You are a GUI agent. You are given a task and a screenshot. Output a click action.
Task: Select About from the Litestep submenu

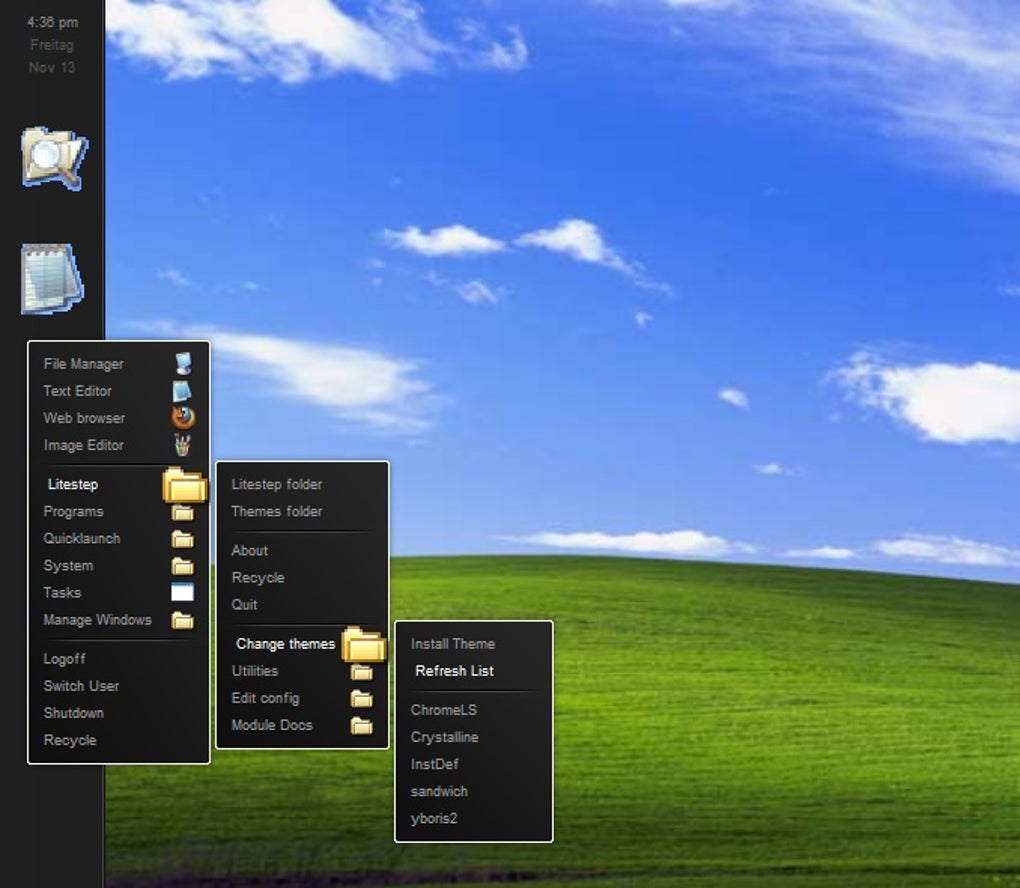(x=250, y=550)
